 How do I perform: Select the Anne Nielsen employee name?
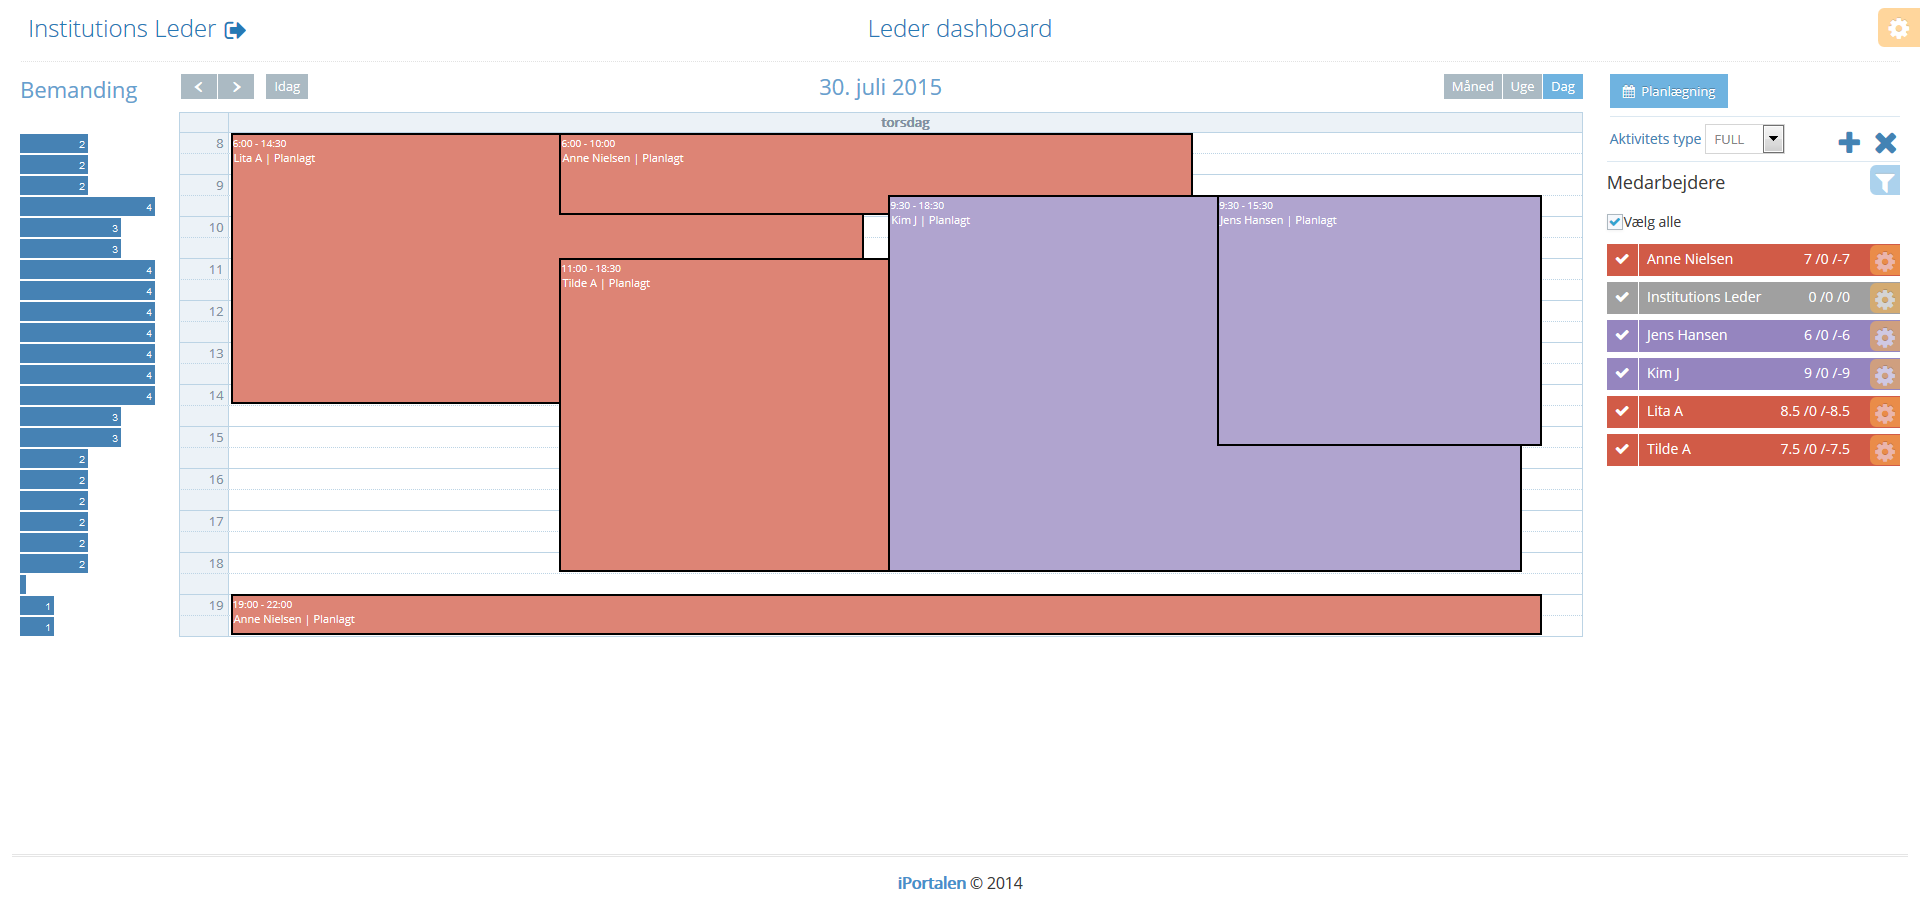pos(1689,259)
